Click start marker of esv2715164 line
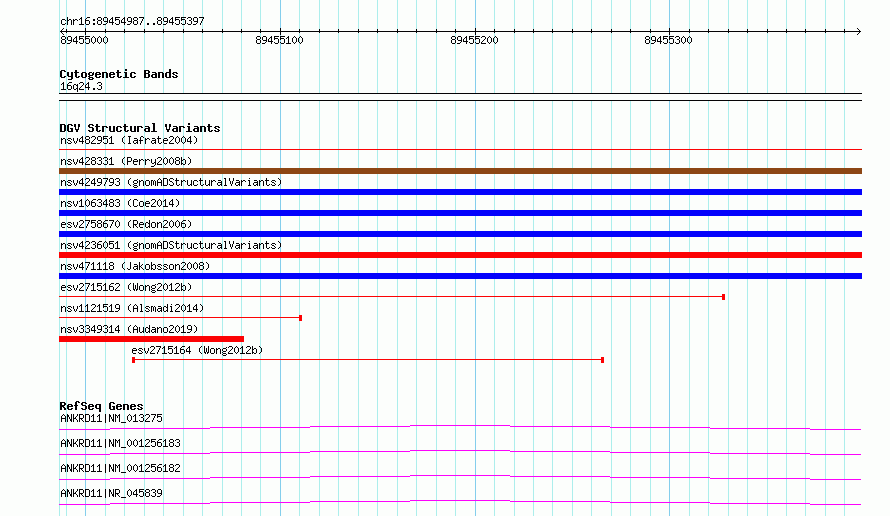This screenshot has width=890, height=516. pos(133,360)
